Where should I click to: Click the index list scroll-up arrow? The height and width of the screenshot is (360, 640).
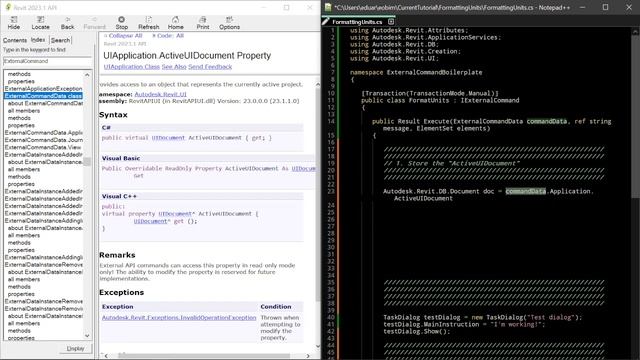[x=87, y=75]
